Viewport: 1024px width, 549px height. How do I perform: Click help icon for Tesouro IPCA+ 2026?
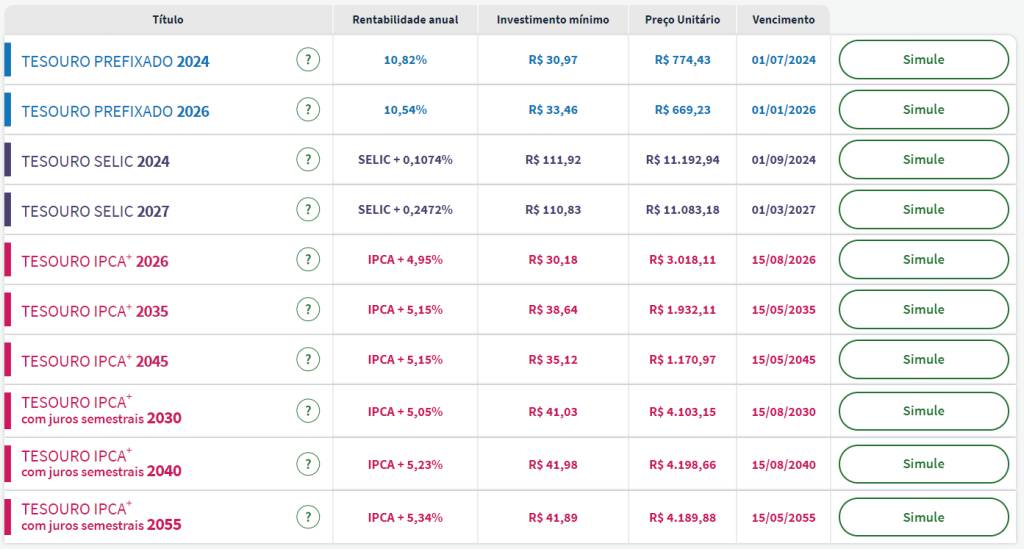(x=308, y=260)
